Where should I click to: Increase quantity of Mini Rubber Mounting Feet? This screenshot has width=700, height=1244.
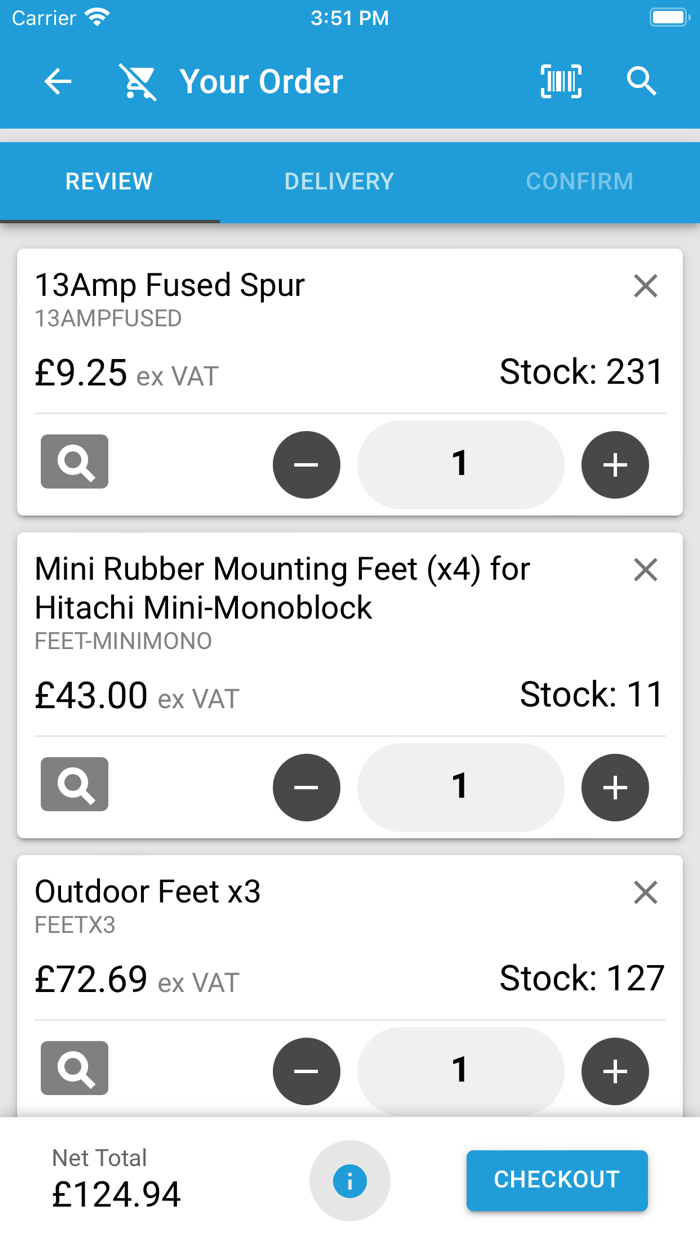coord(615,788)
